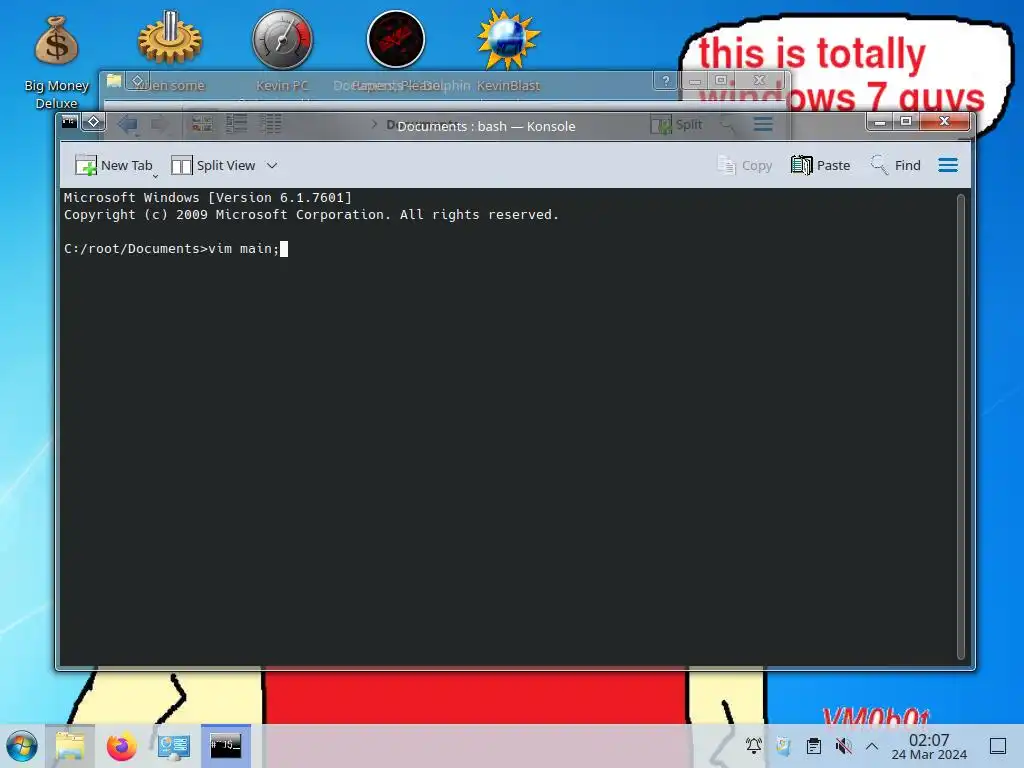The height and width of the screenshot is (768, 1024).
Task: Maximize the Konsole window
Action: coord(906,121)
